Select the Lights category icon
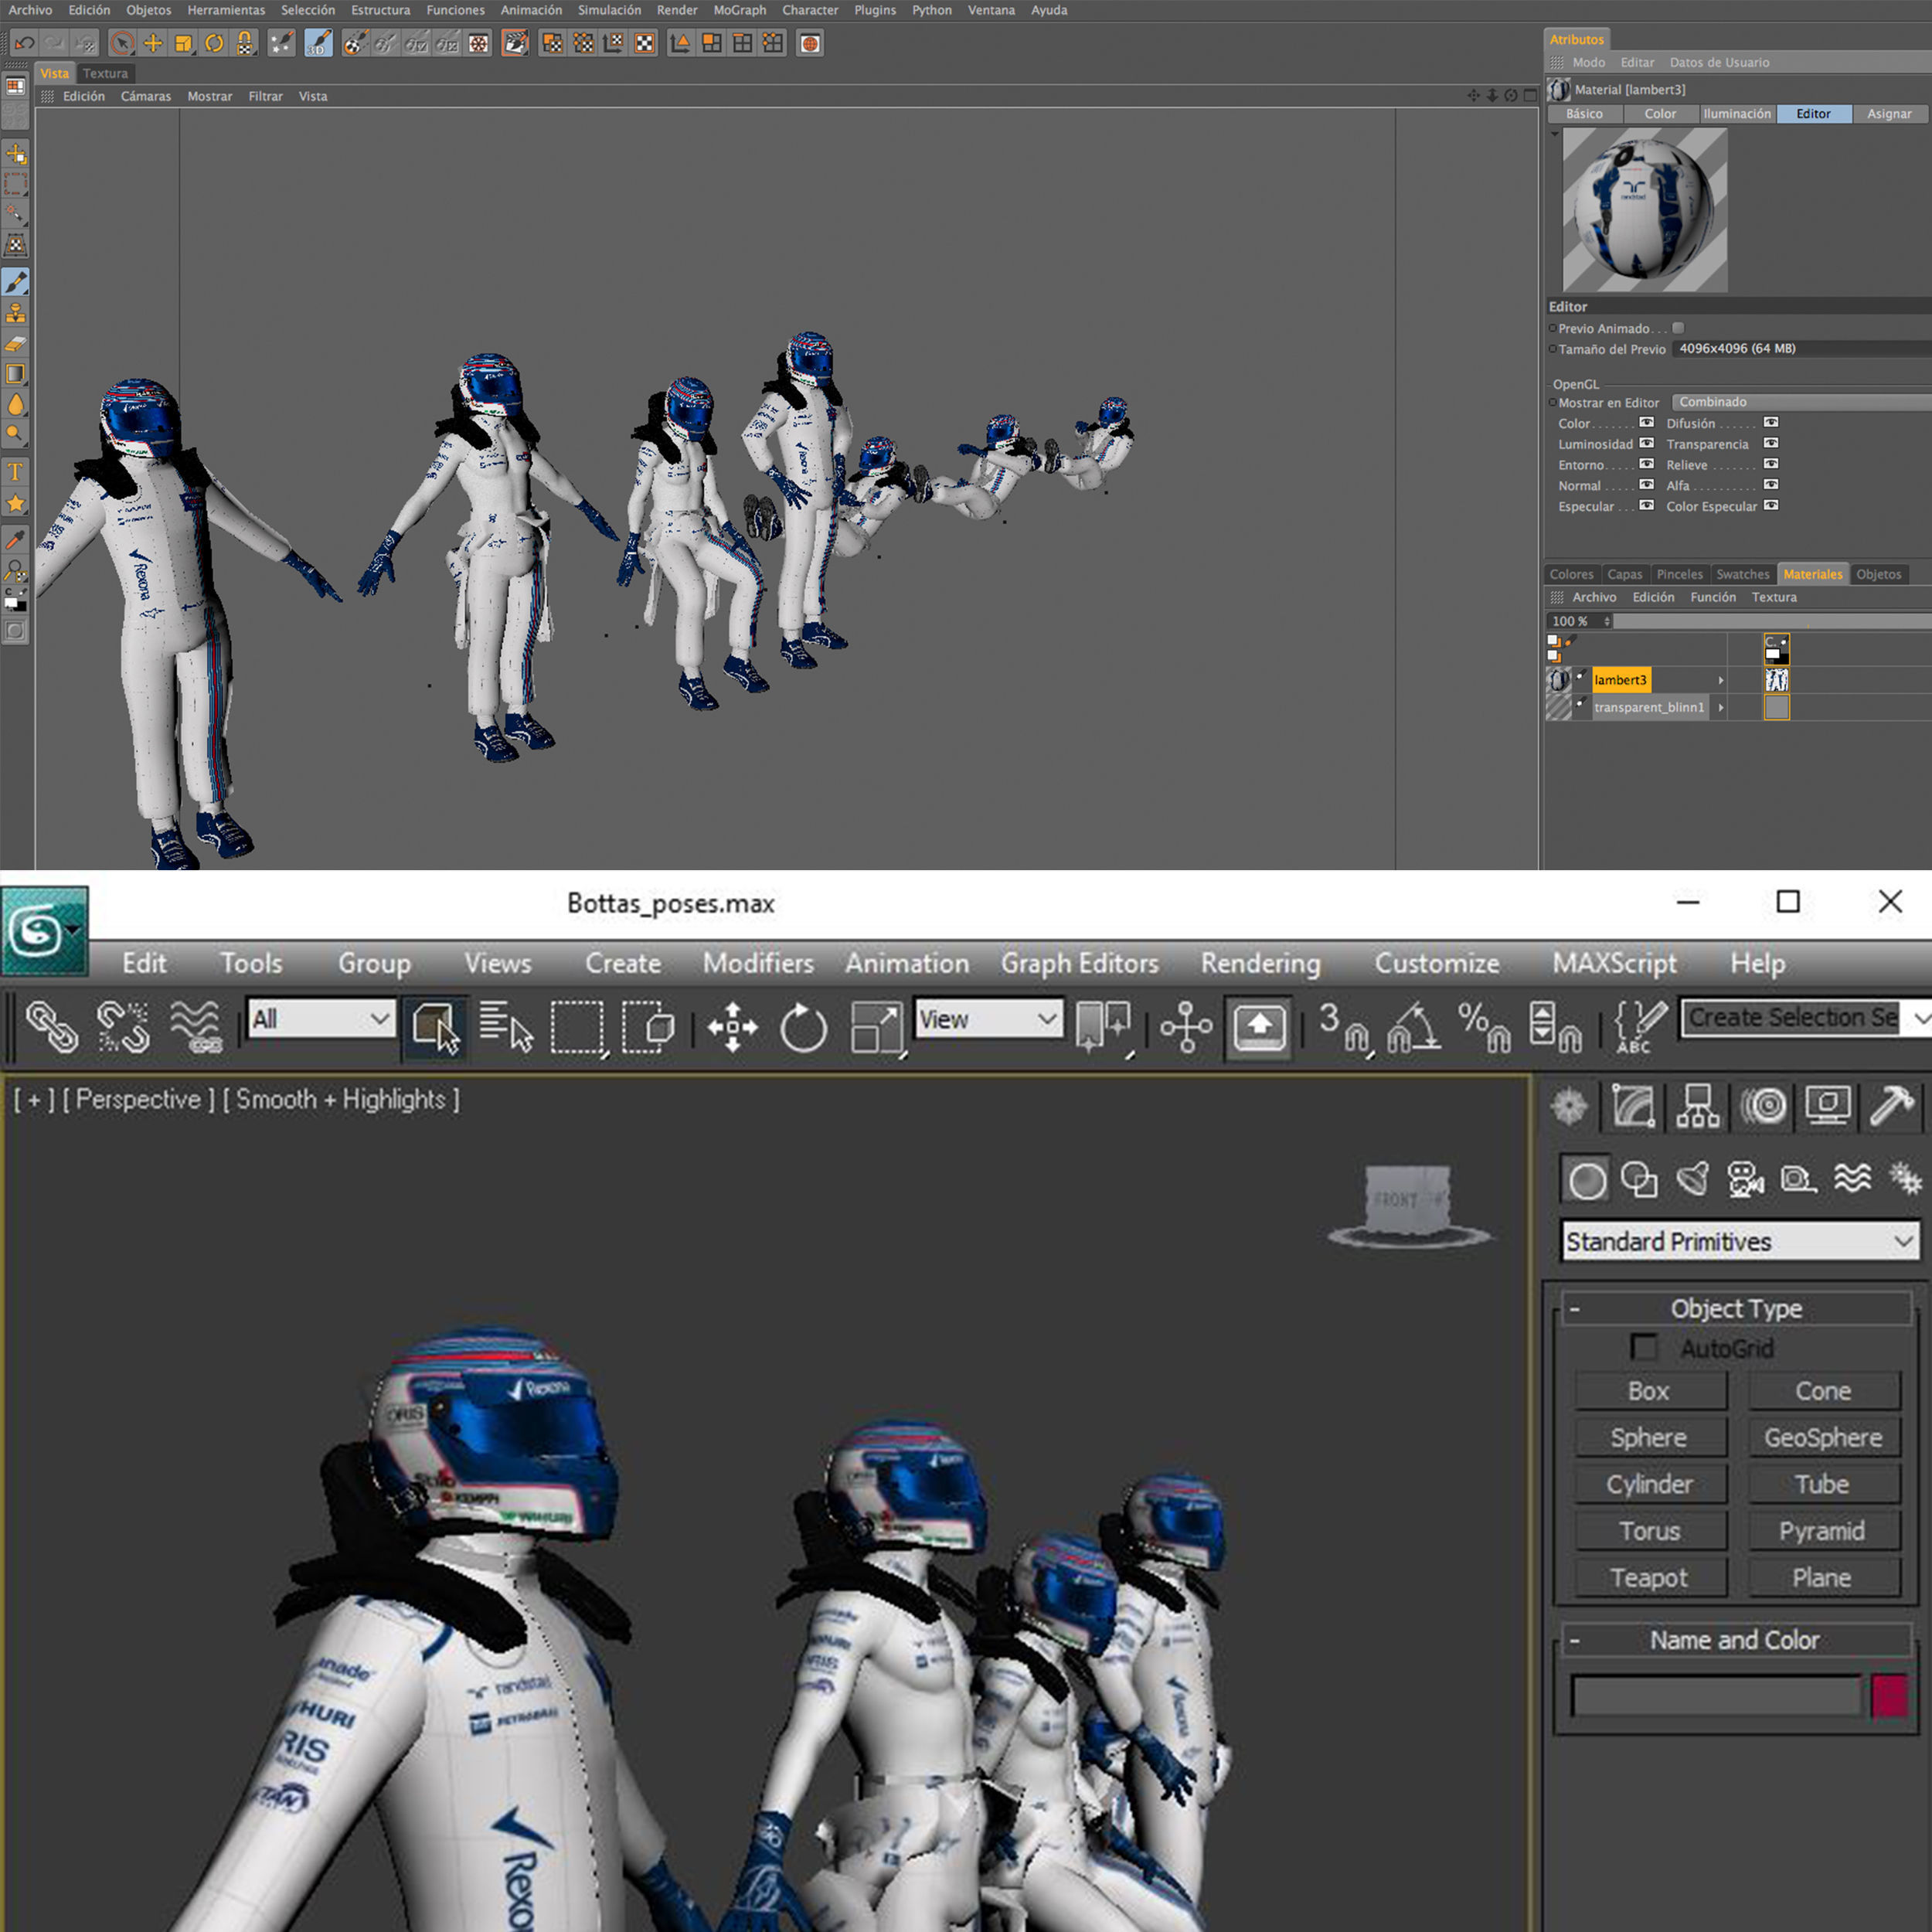1932x1932 pixels. (x=1693, y=1180)
